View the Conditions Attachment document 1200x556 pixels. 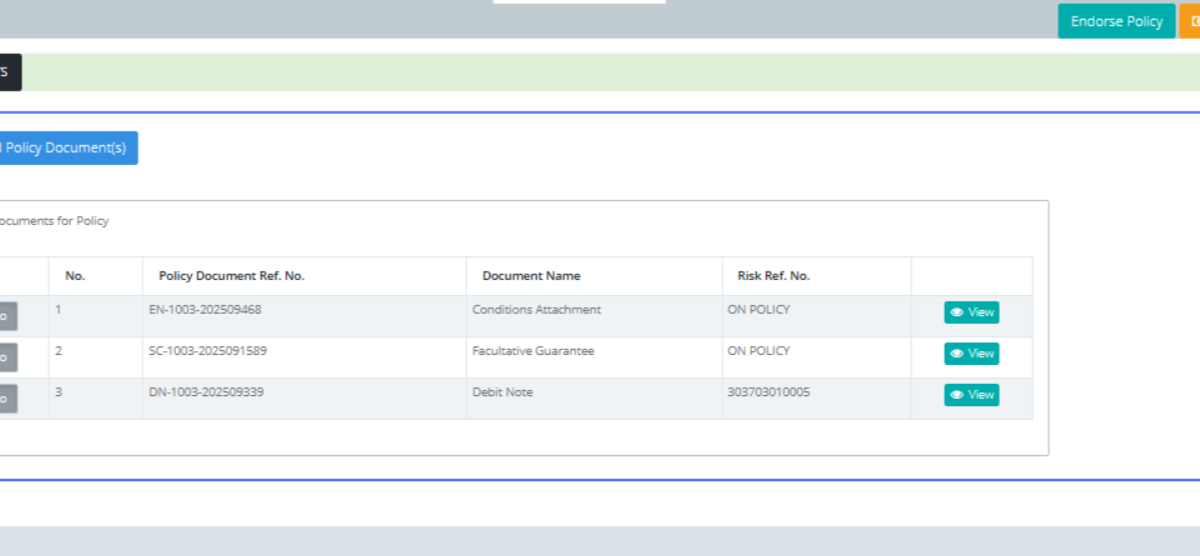point(971,313)
